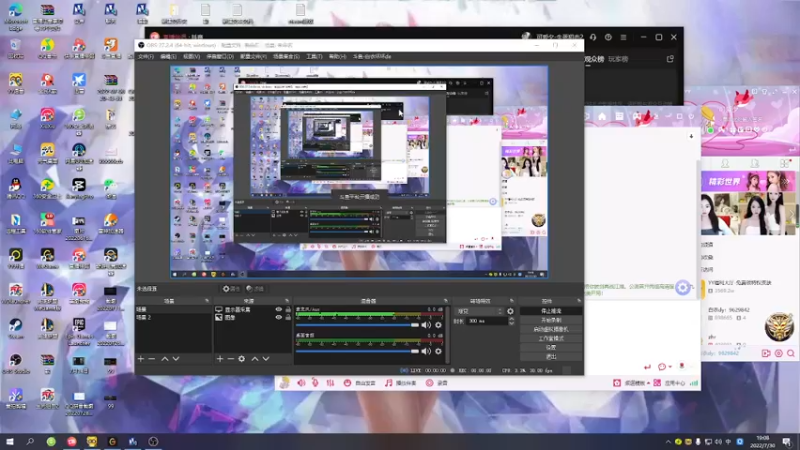Pop out the Sources dock panel
The height and width of the screenshot is (450, 800).
coord(287,301)
